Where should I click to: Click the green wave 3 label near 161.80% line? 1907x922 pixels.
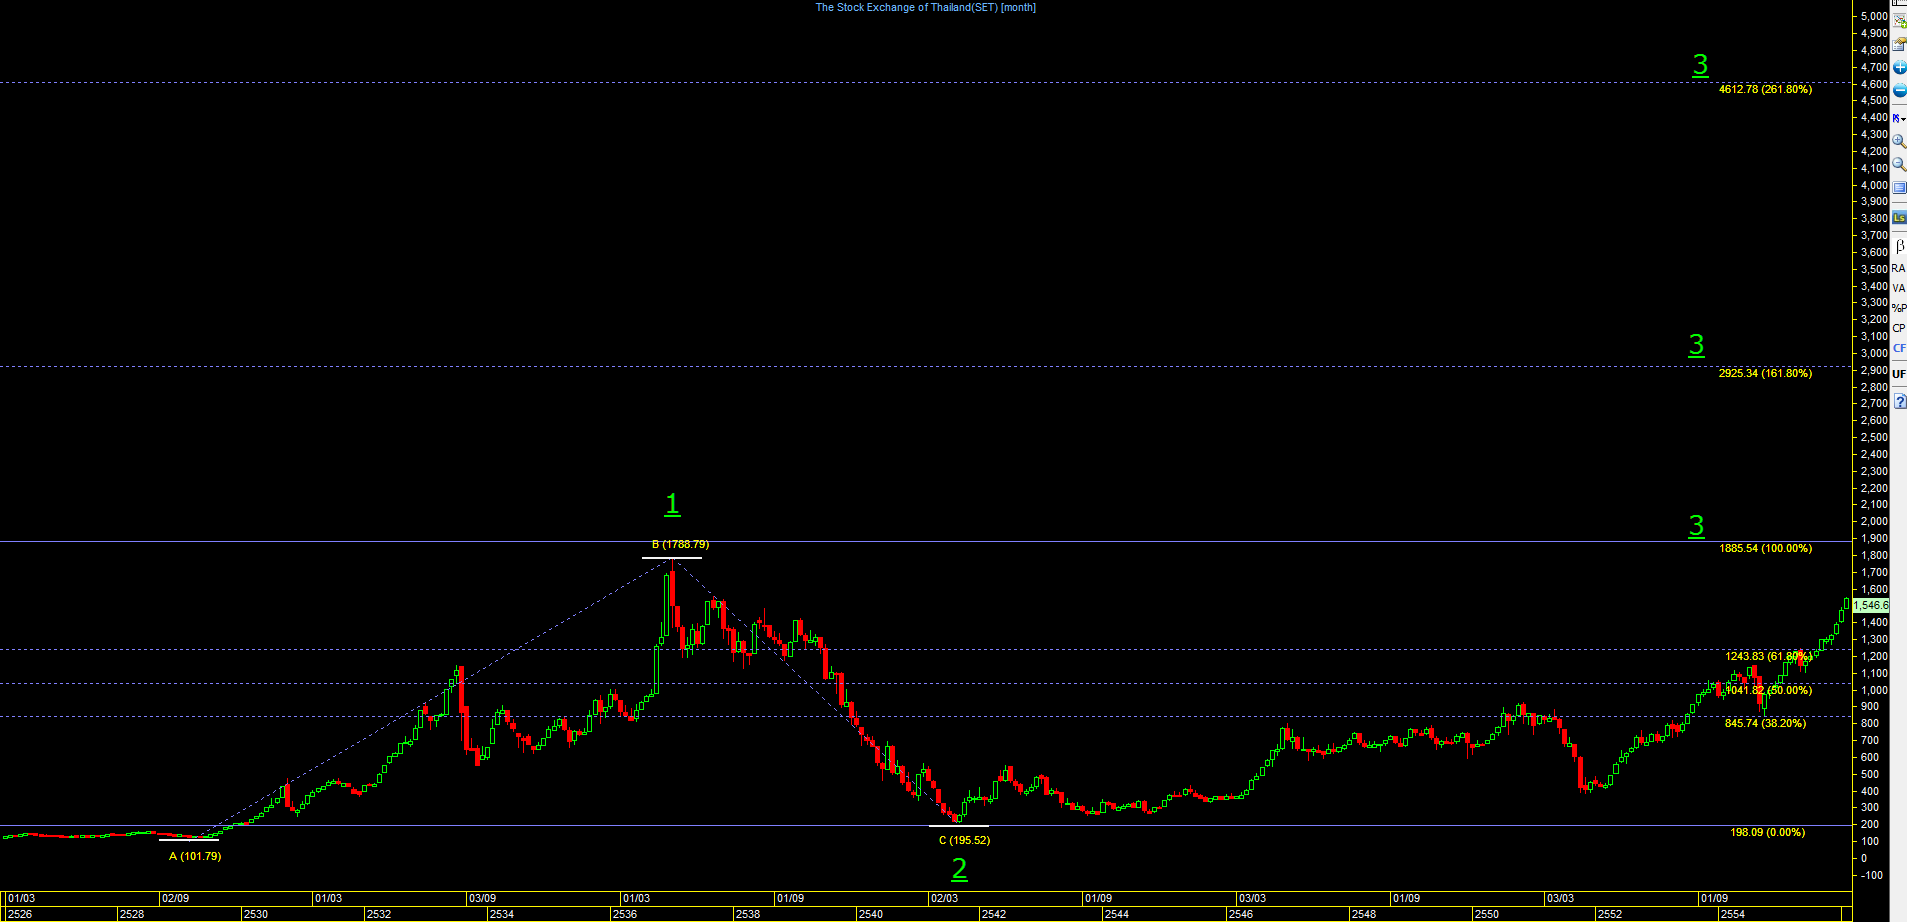(x=1696, y=345)
